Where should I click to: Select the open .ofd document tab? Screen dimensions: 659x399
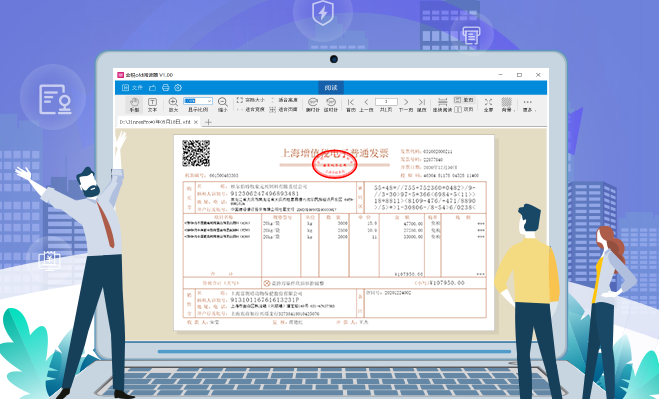(x=155, y=122)
